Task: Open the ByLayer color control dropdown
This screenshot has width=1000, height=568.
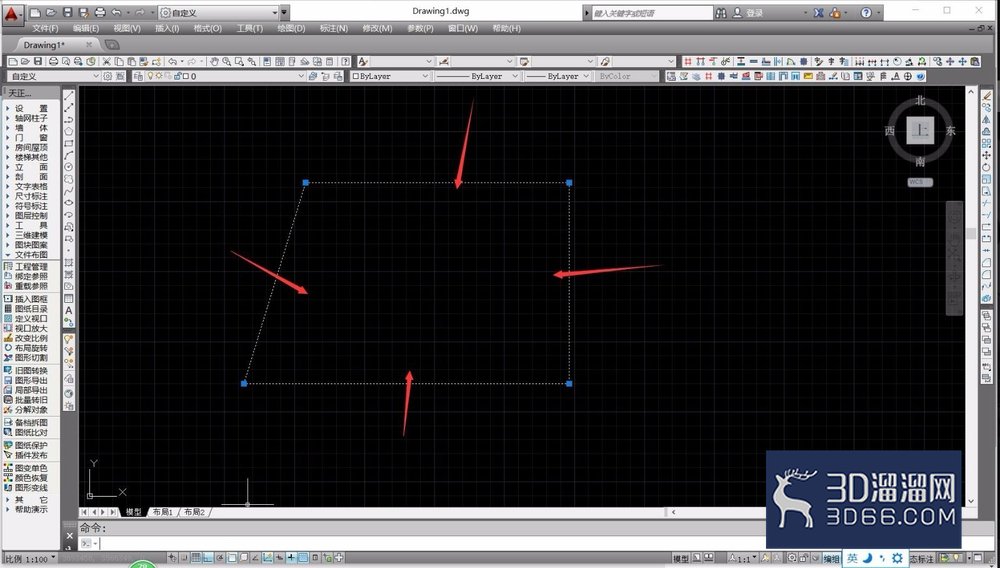Action: click(x=390, y=76)
